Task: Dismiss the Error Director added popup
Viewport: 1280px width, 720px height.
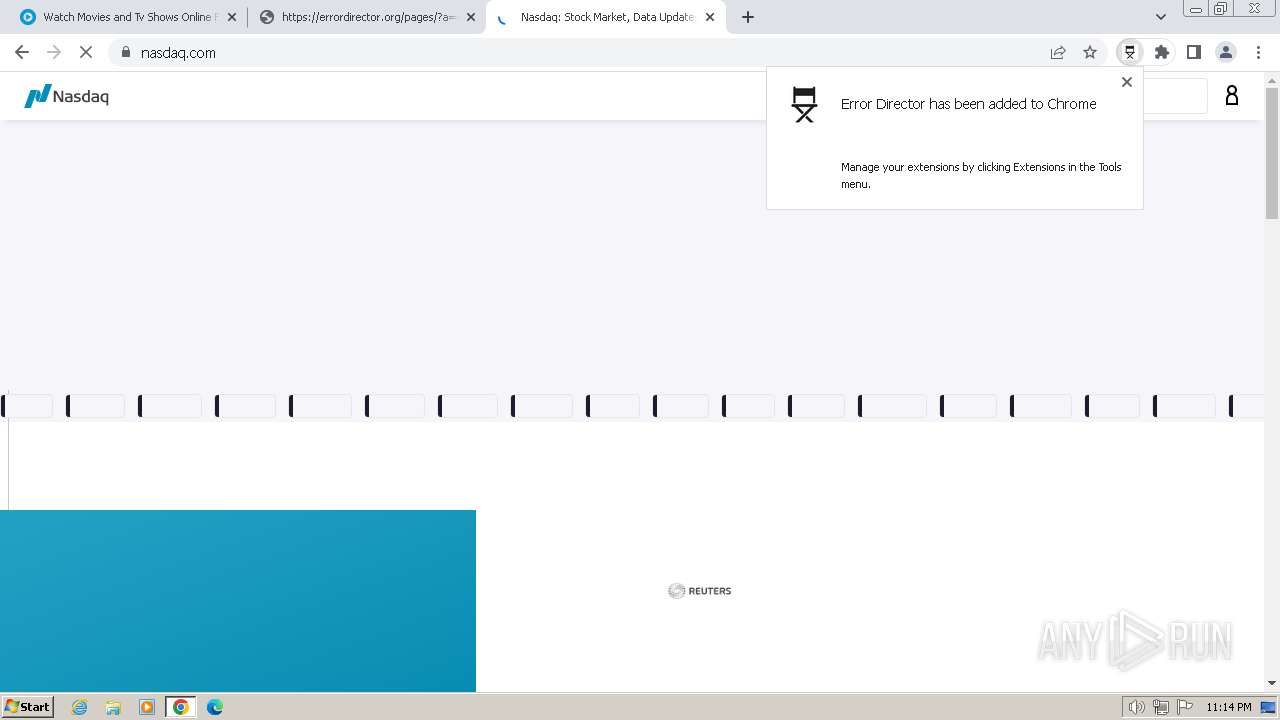Action: (x=1127, y=83)
